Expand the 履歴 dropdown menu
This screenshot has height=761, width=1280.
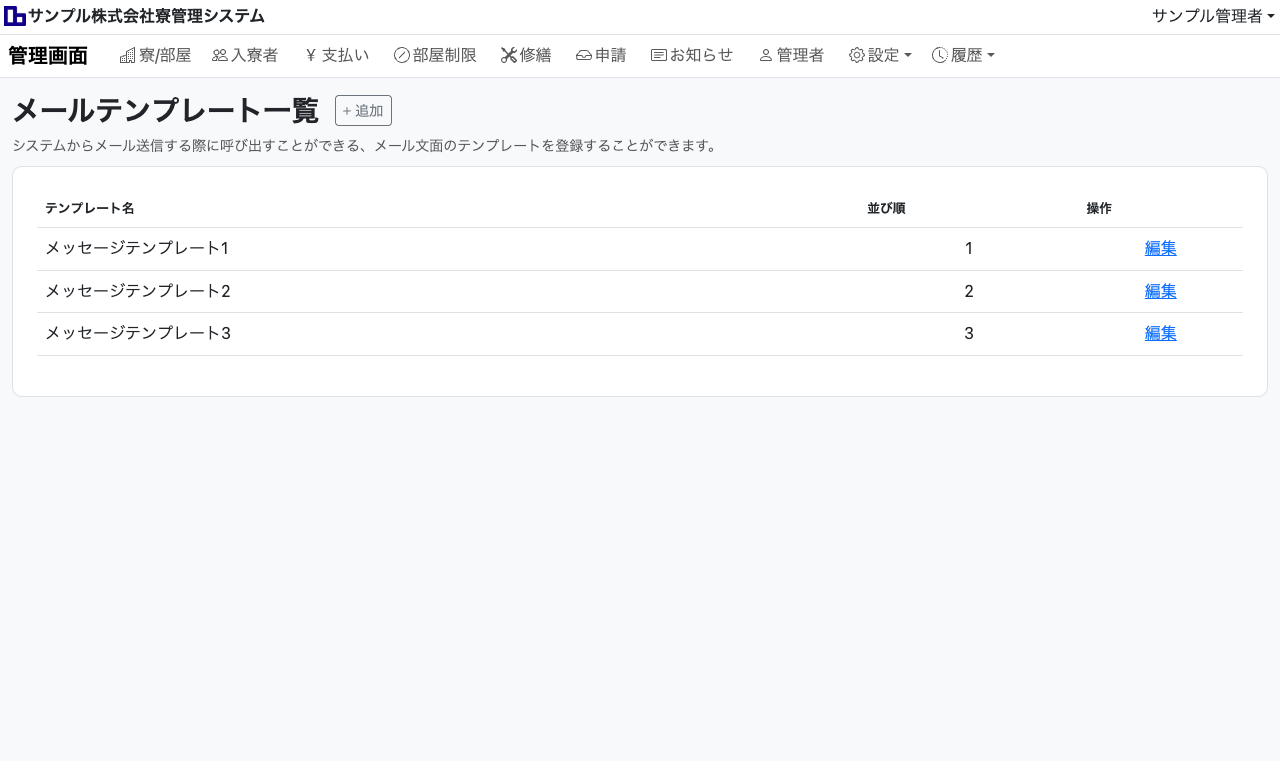coord(963,56)
